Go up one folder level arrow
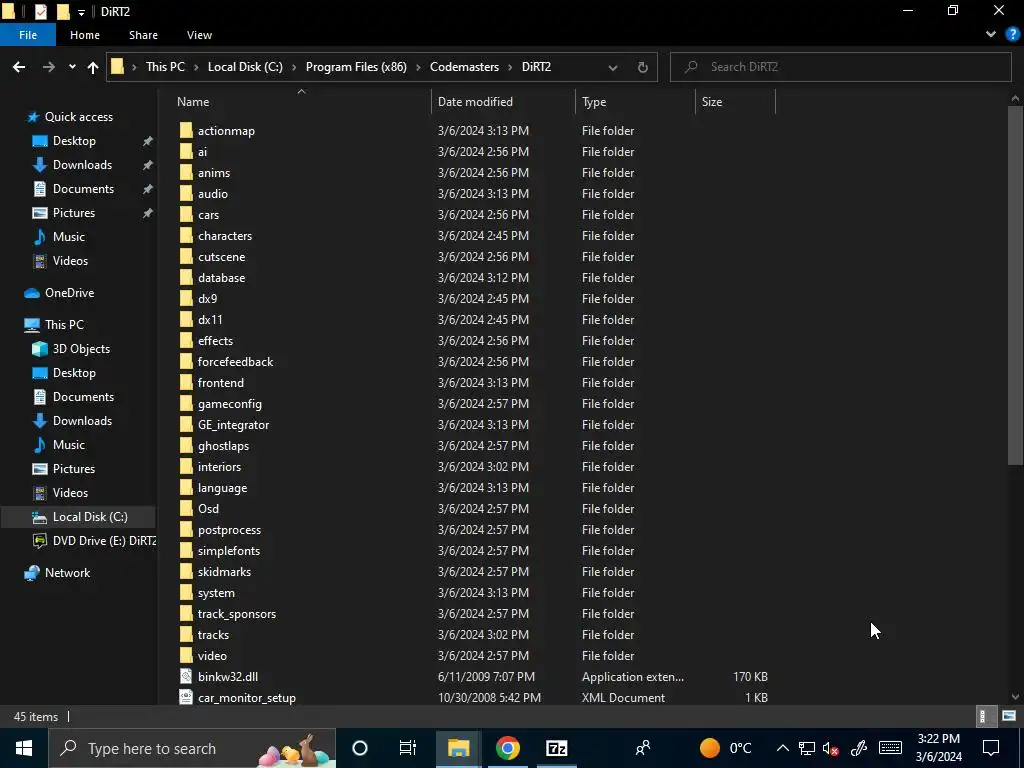 [93, 67]
